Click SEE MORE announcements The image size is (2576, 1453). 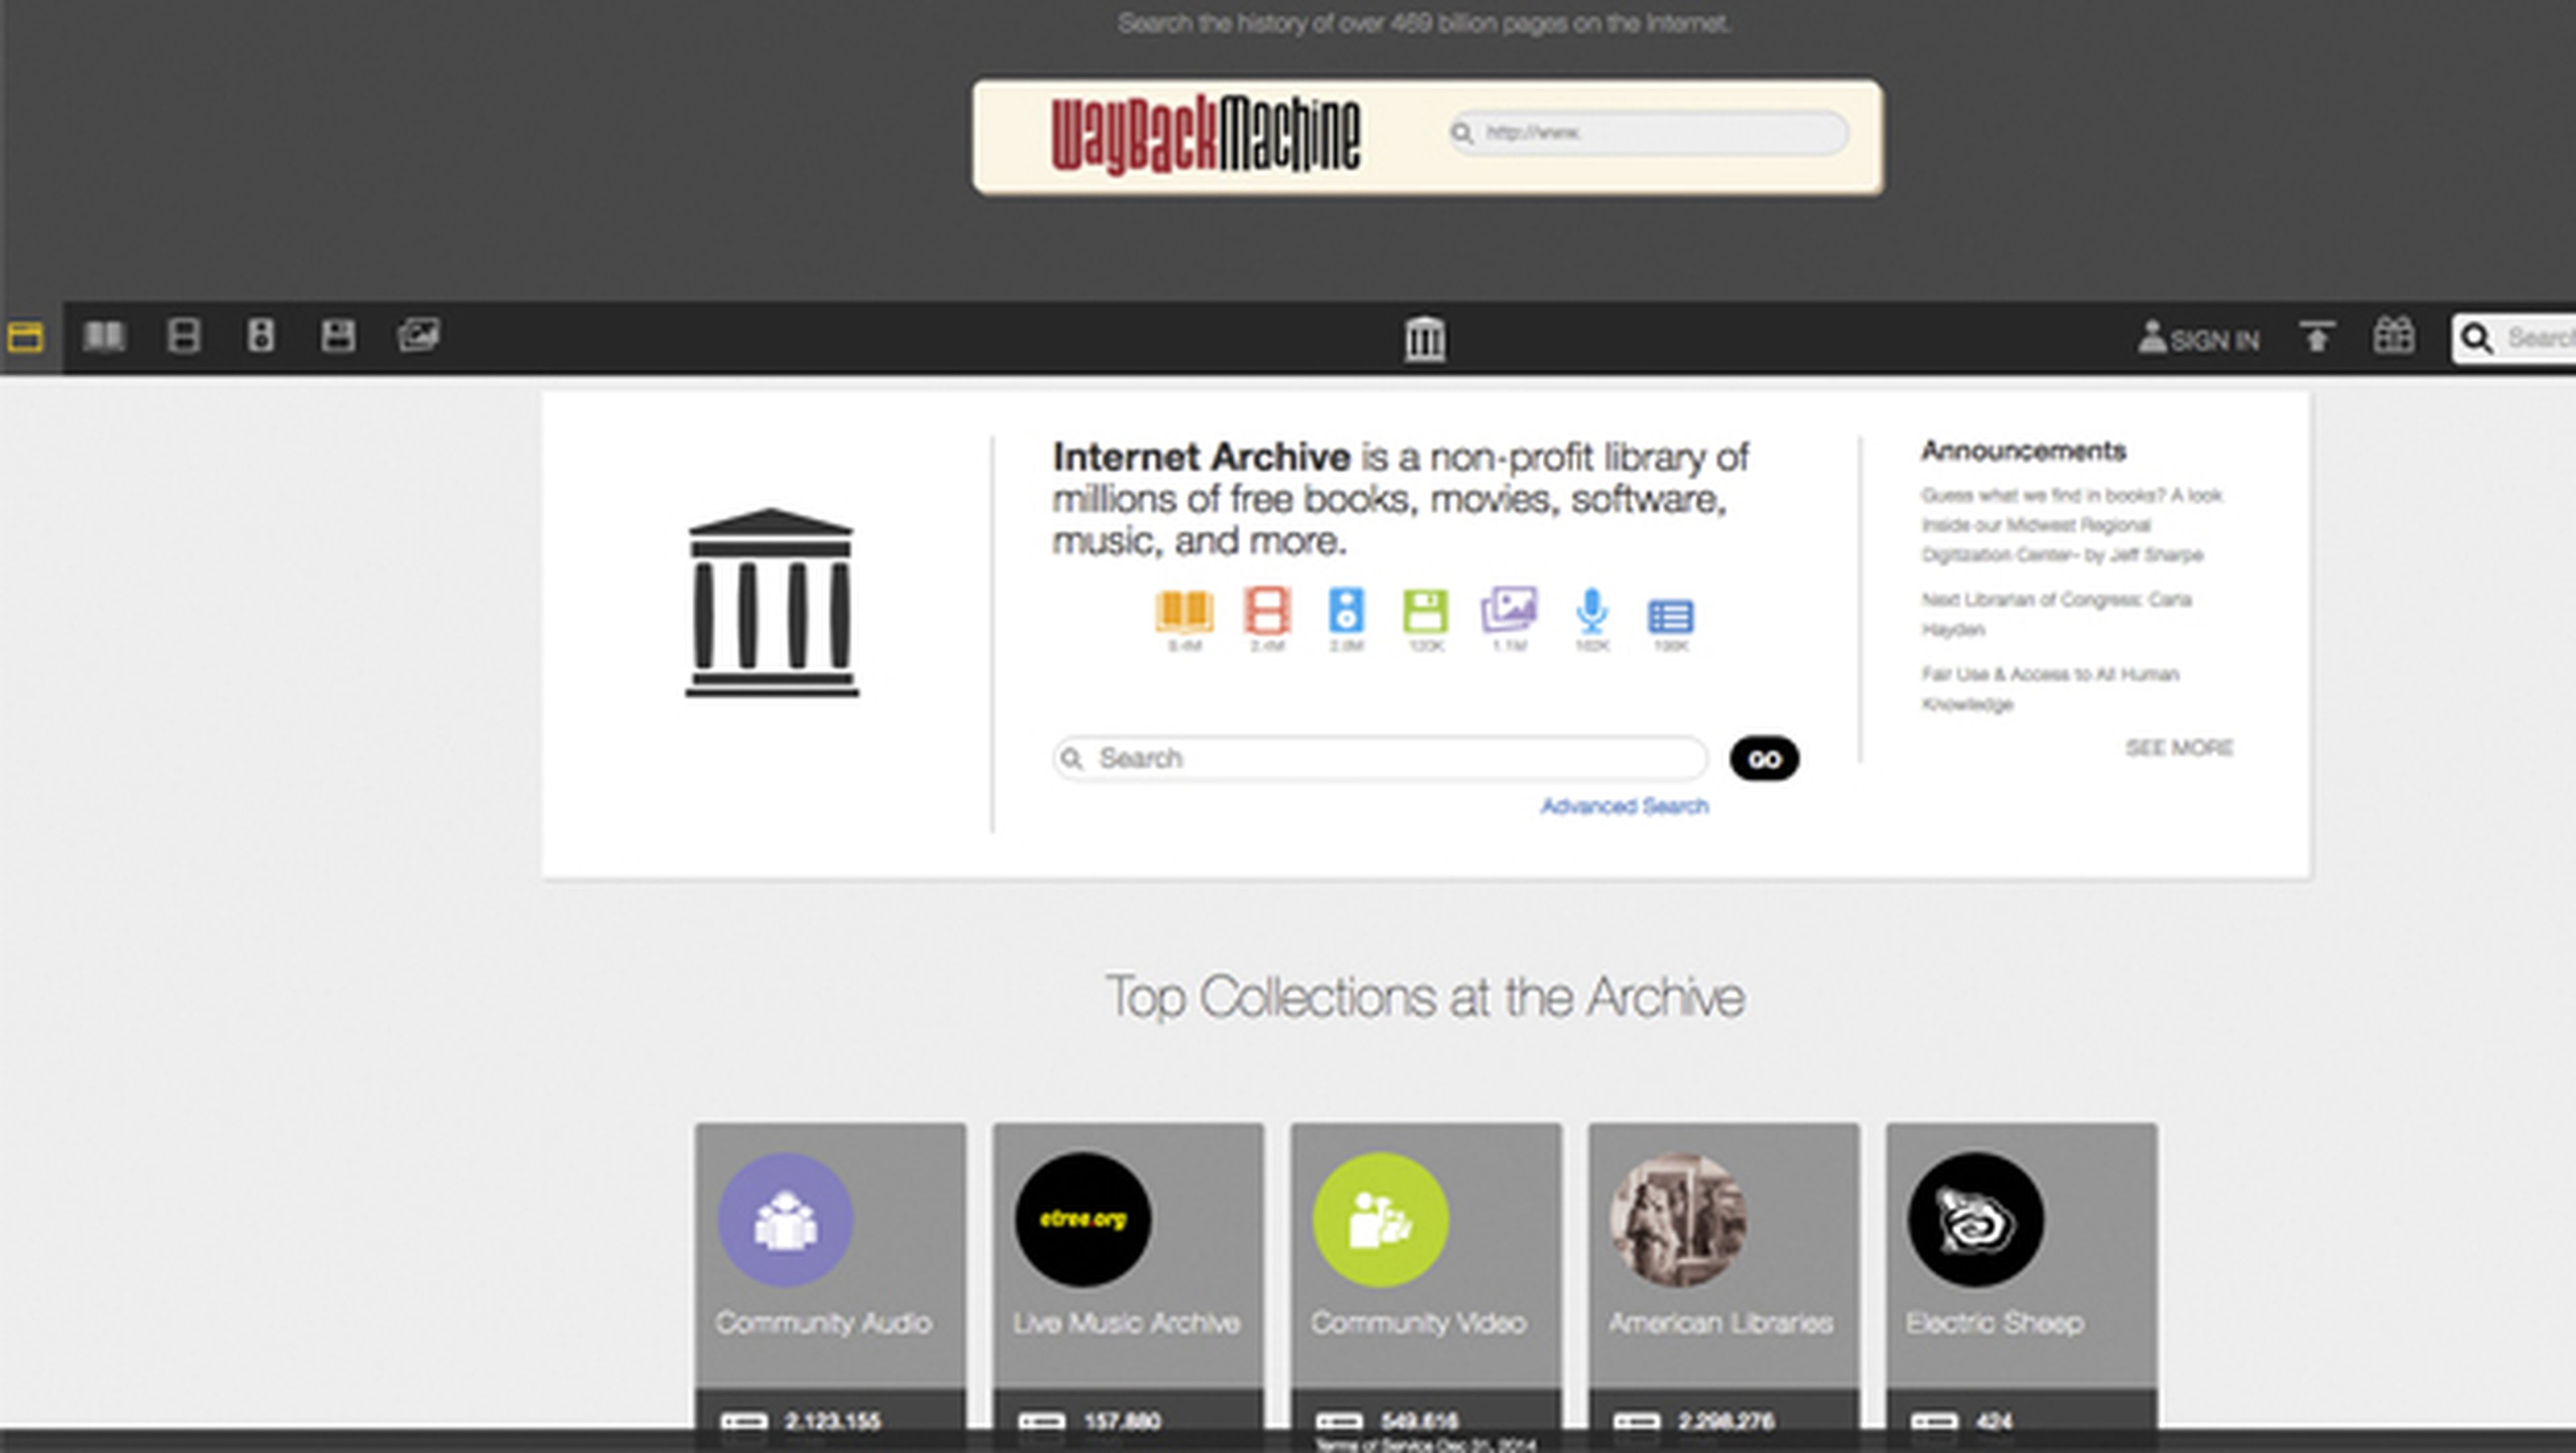pos(2179,748)
